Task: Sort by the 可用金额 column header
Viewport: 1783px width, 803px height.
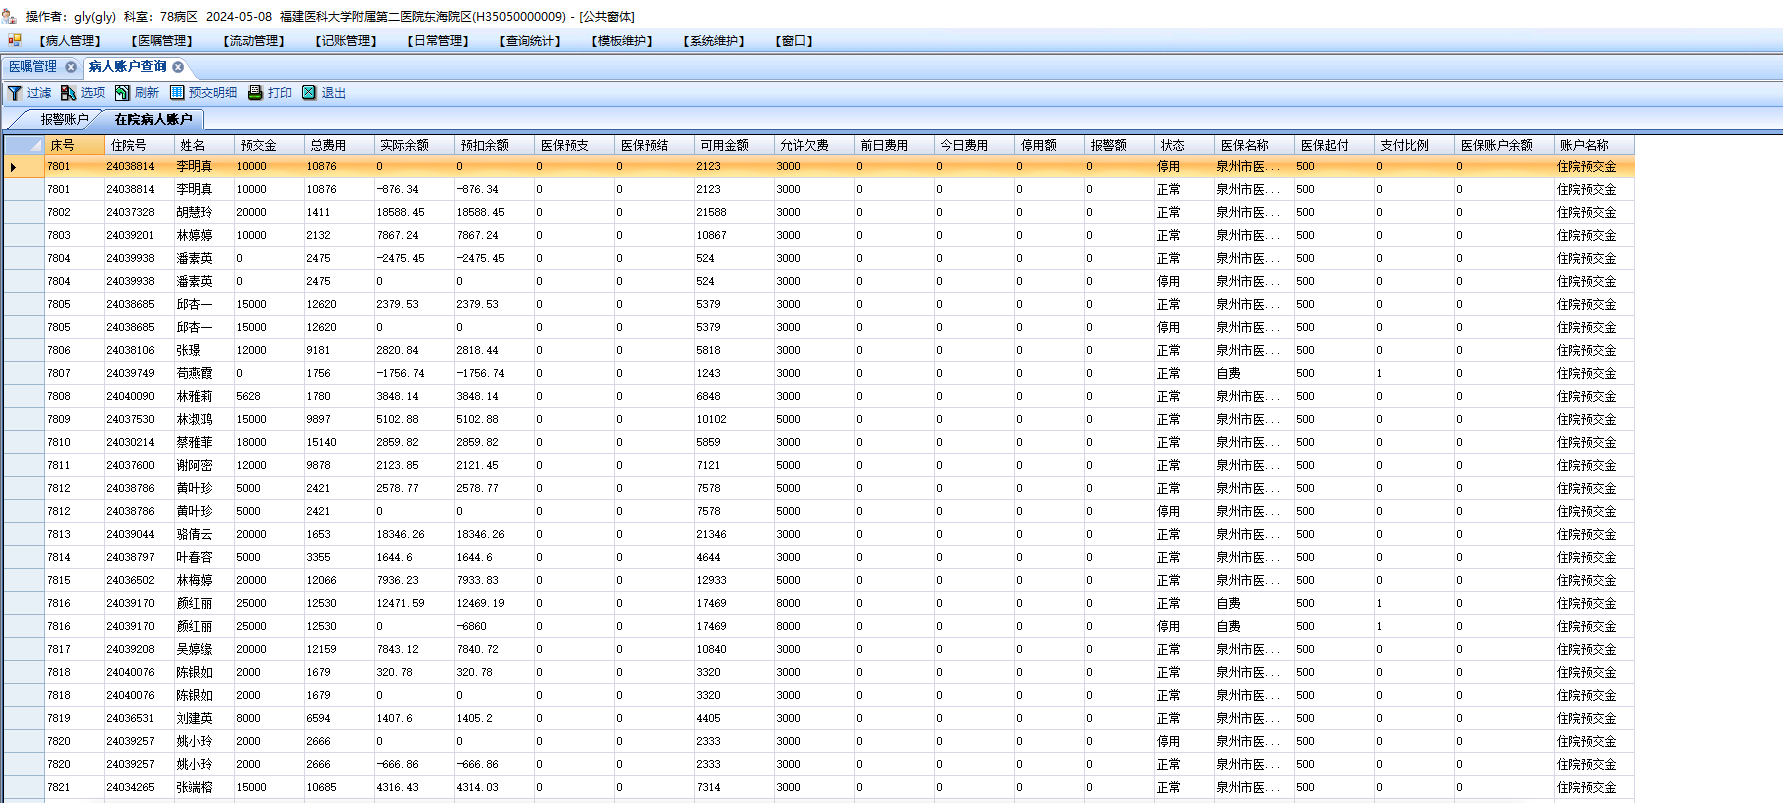Action: tap(734, 145)
